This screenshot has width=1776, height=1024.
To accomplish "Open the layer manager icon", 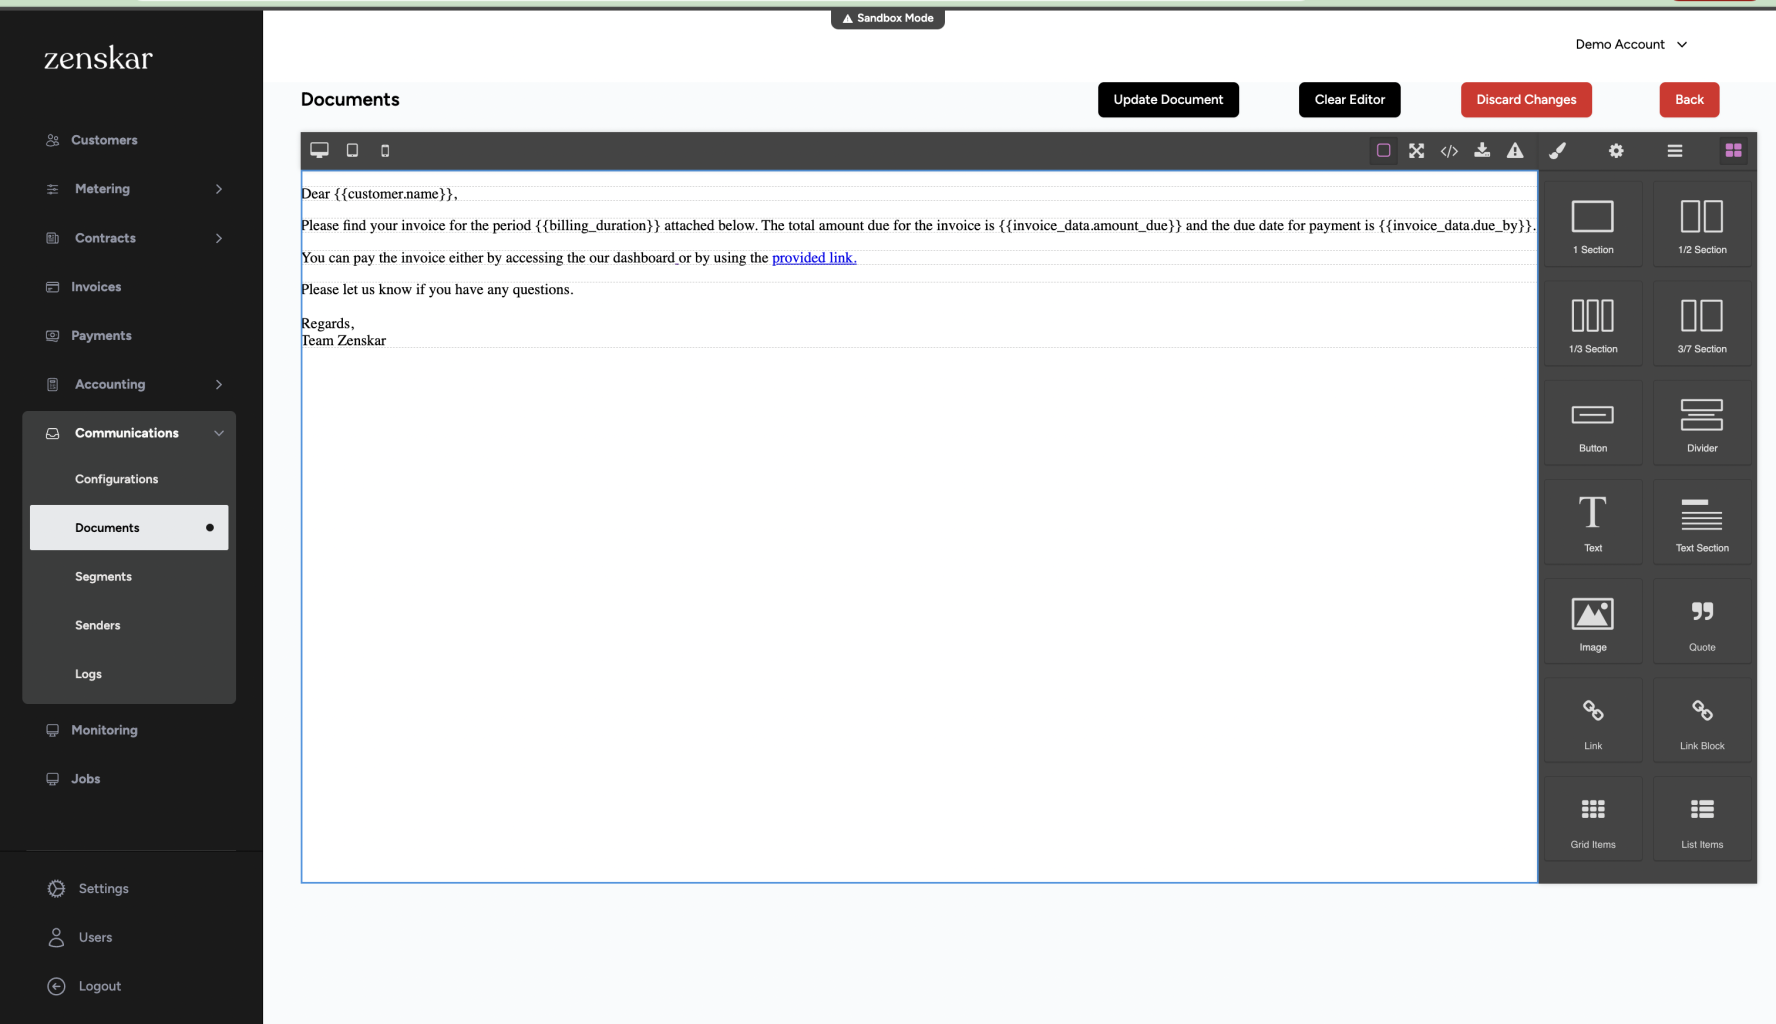I will pos(1675,151).
